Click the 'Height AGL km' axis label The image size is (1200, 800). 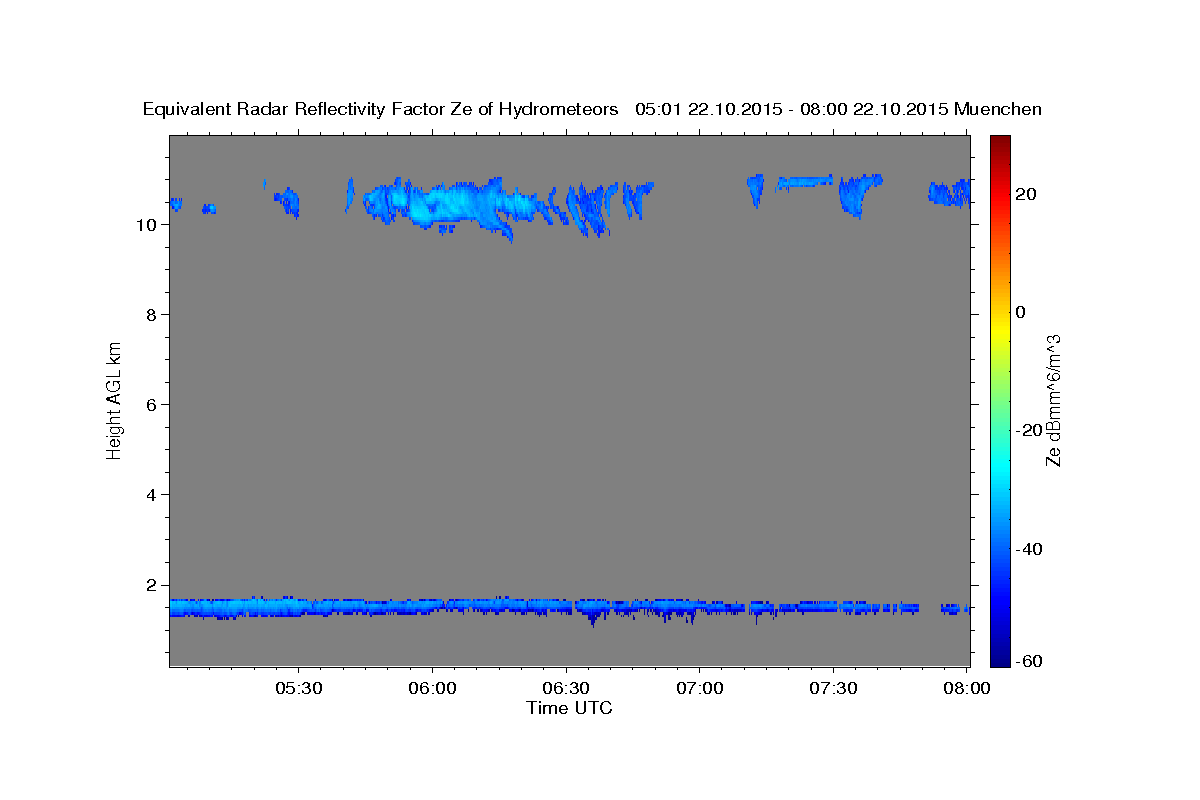coord(115,400)
